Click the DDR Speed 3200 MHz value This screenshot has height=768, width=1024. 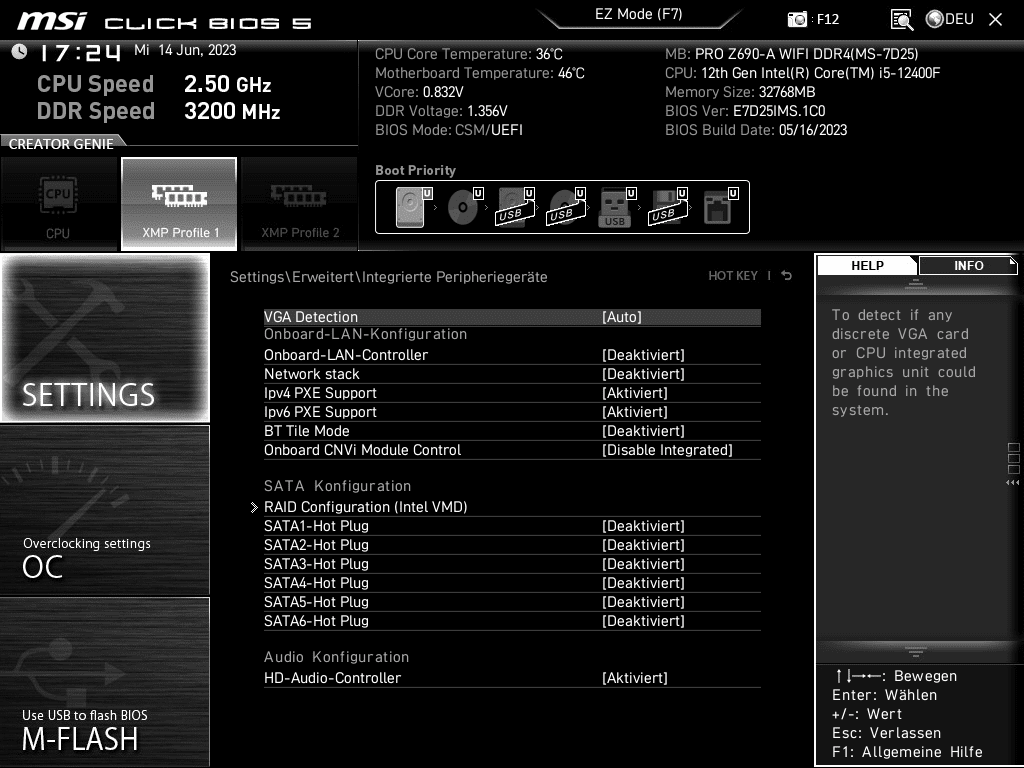[232, 110]
